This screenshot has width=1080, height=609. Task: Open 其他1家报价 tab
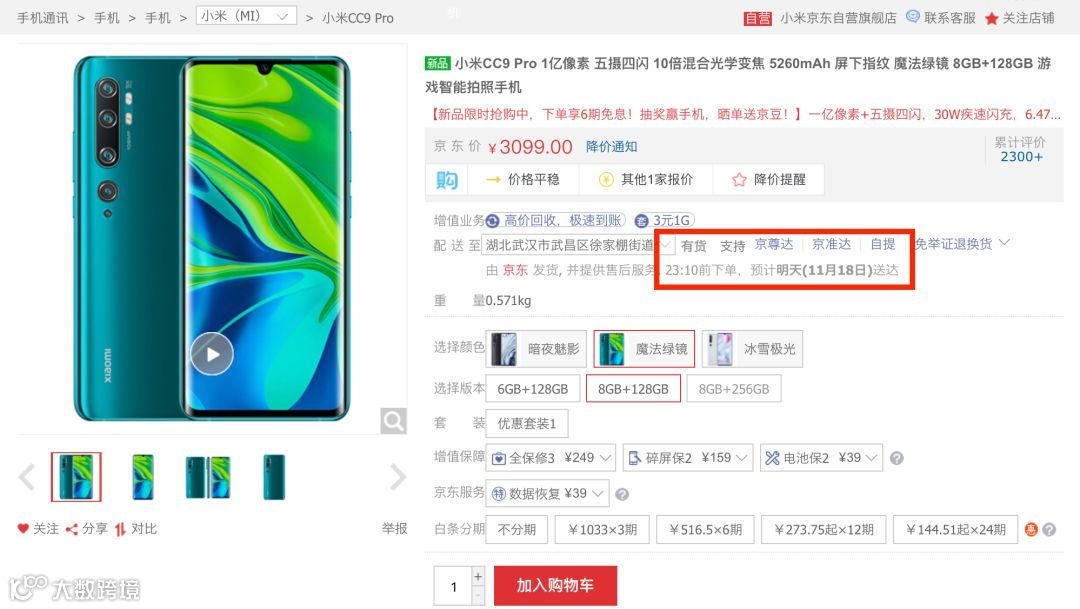click(x=646, y=180)
